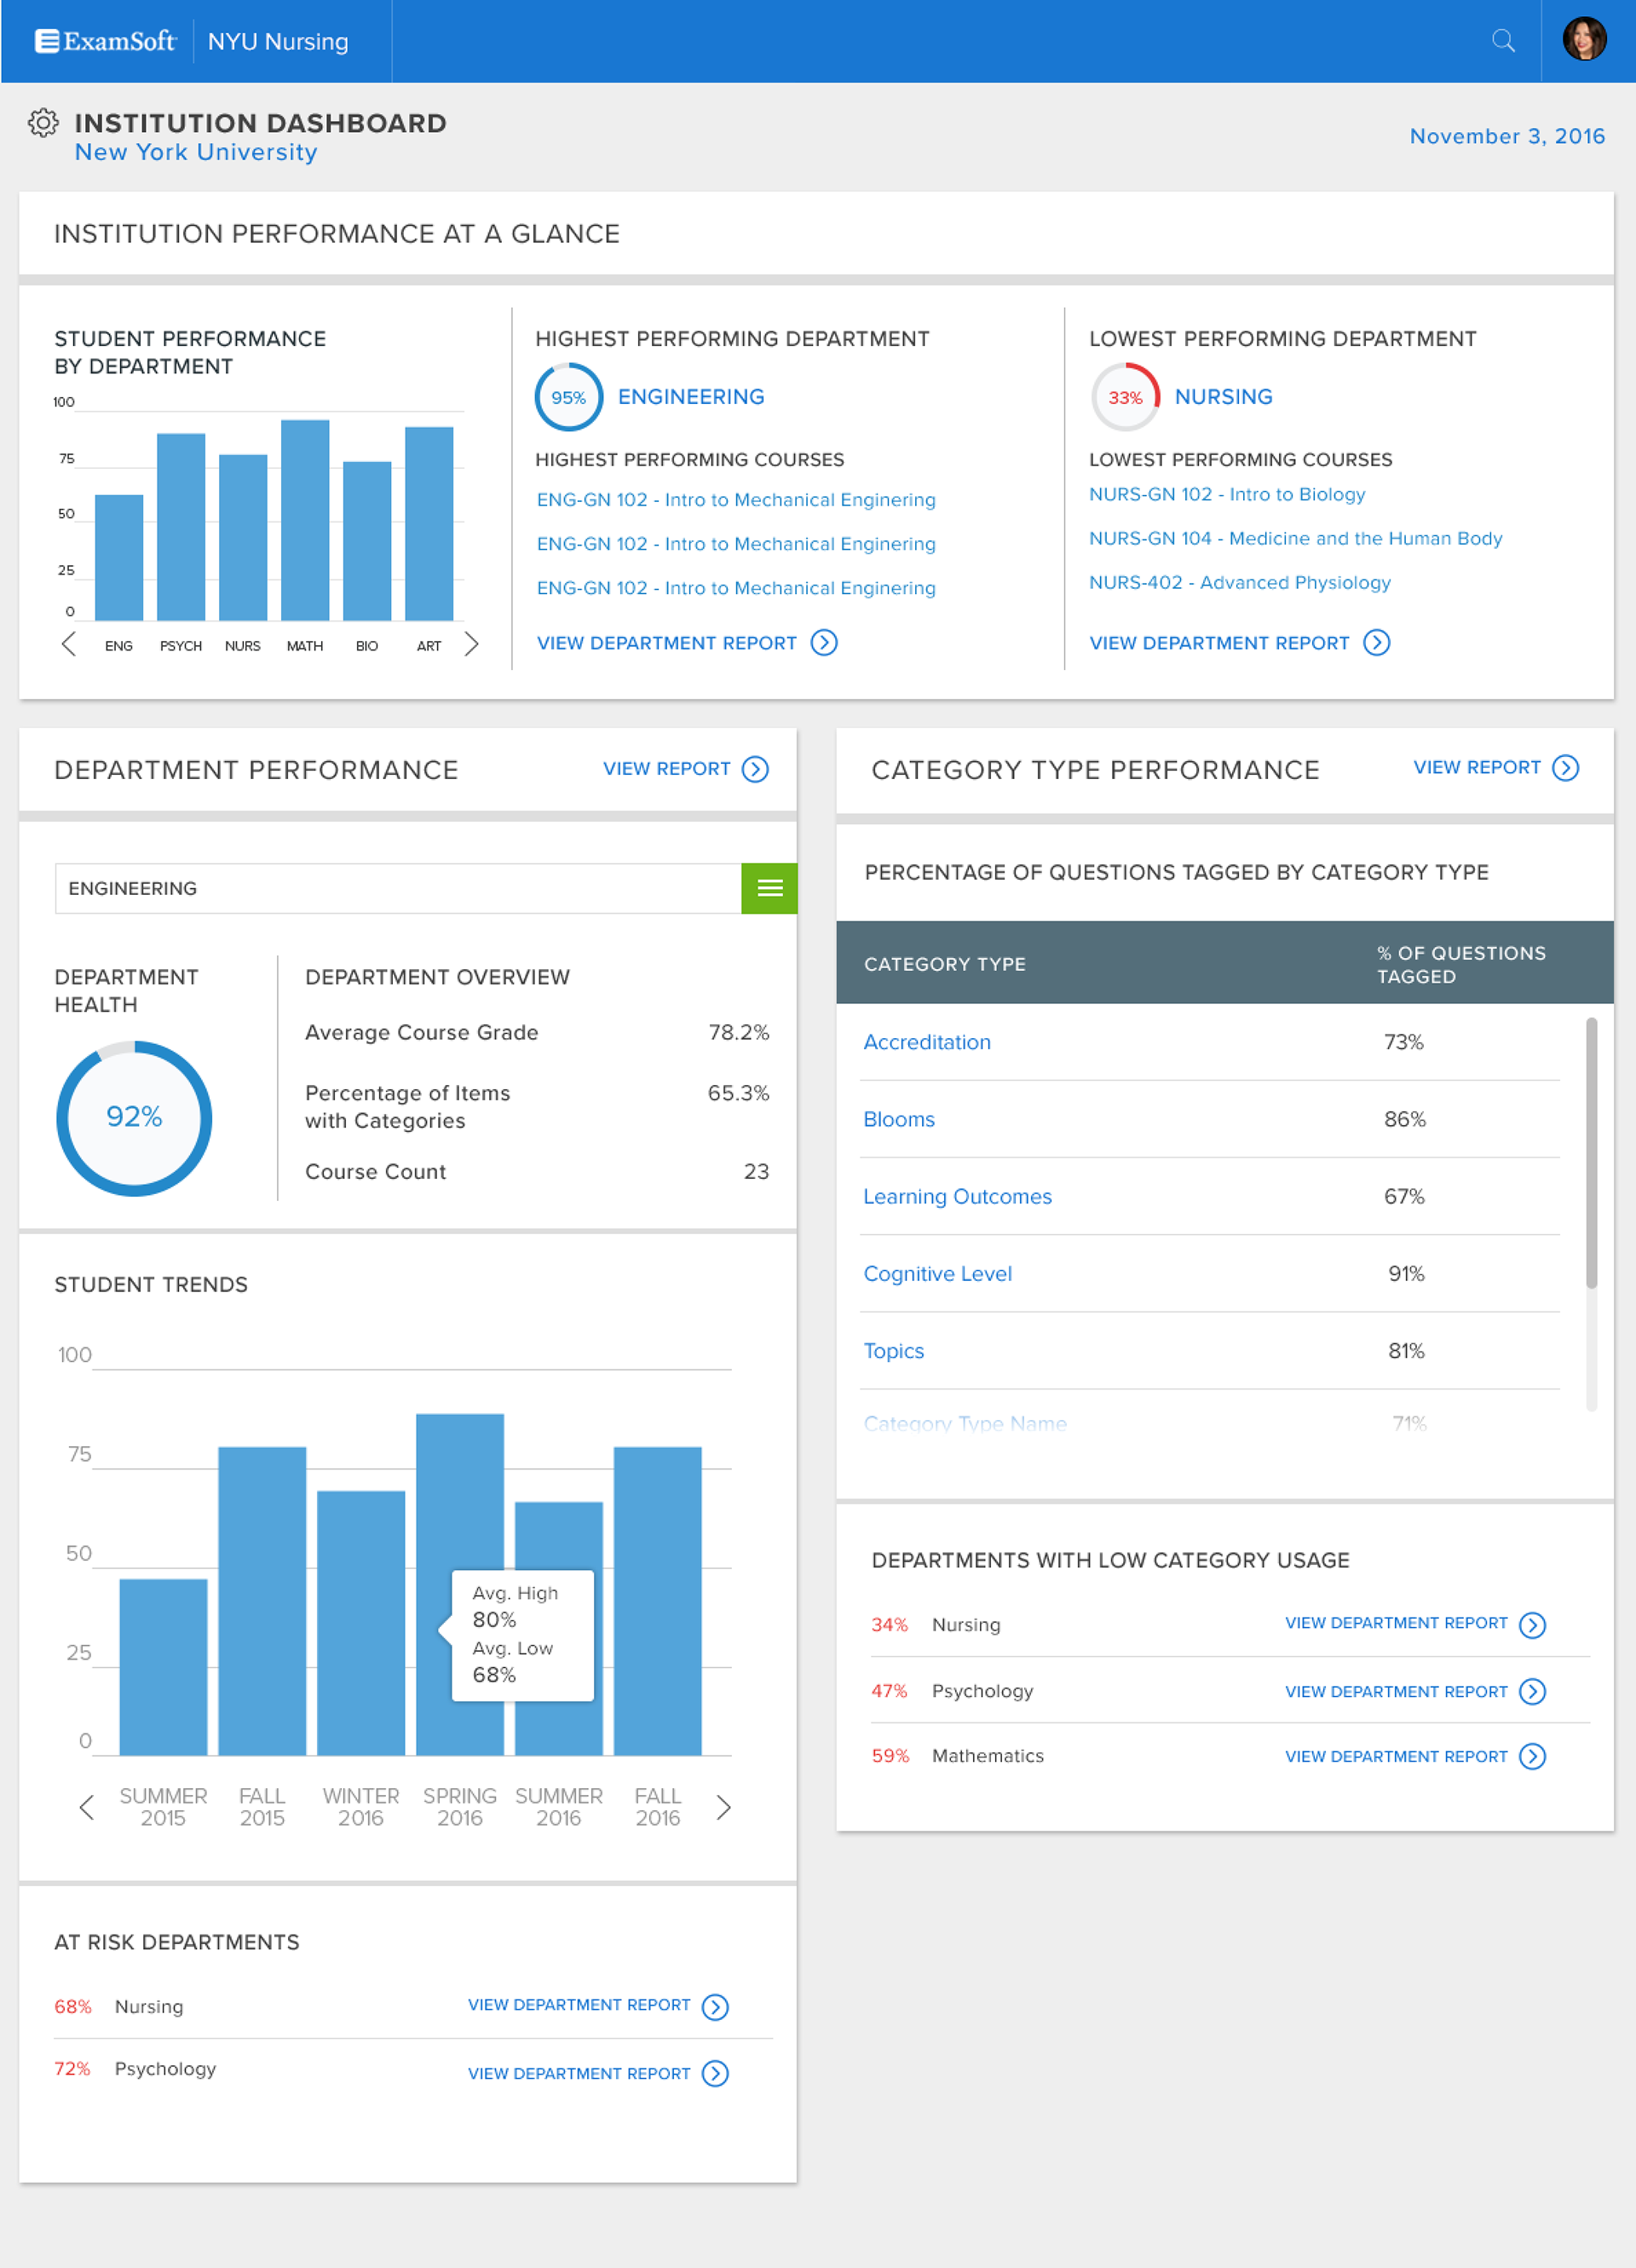
Task: Click arrow icon beside Engineering department report
Action: tap(824, 643)
